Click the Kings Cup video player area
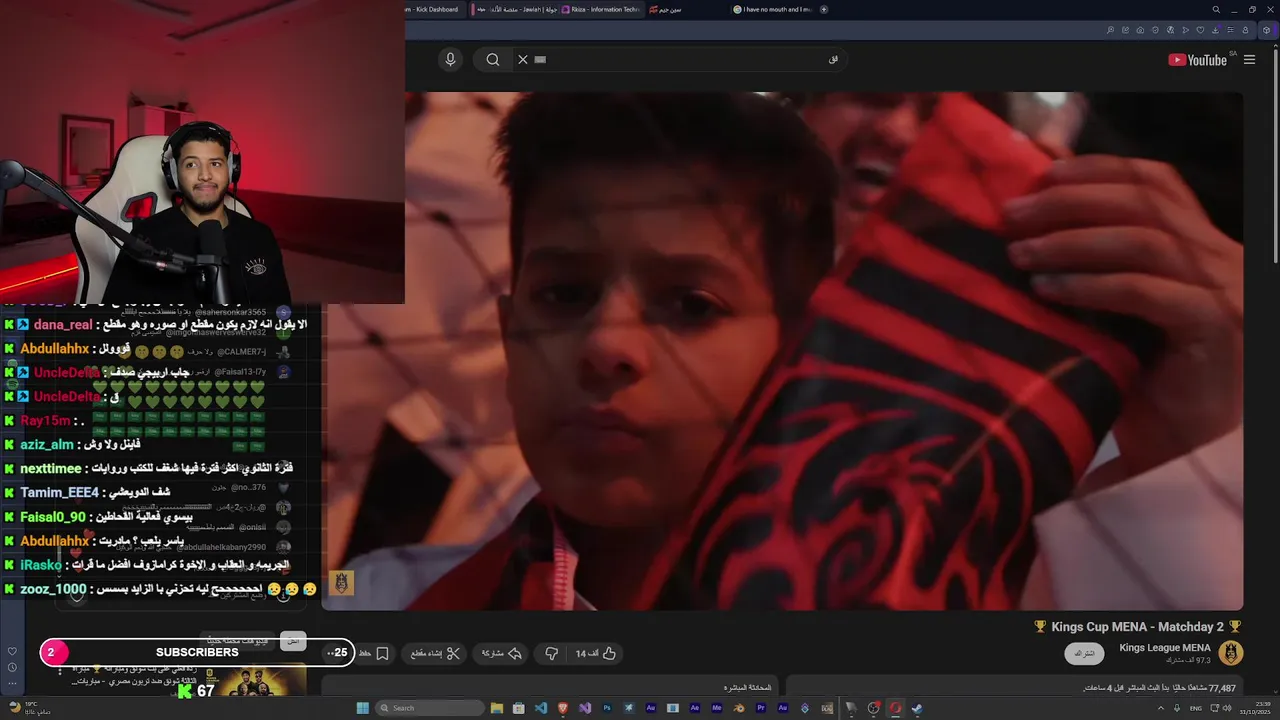 [x=782, y=350]
